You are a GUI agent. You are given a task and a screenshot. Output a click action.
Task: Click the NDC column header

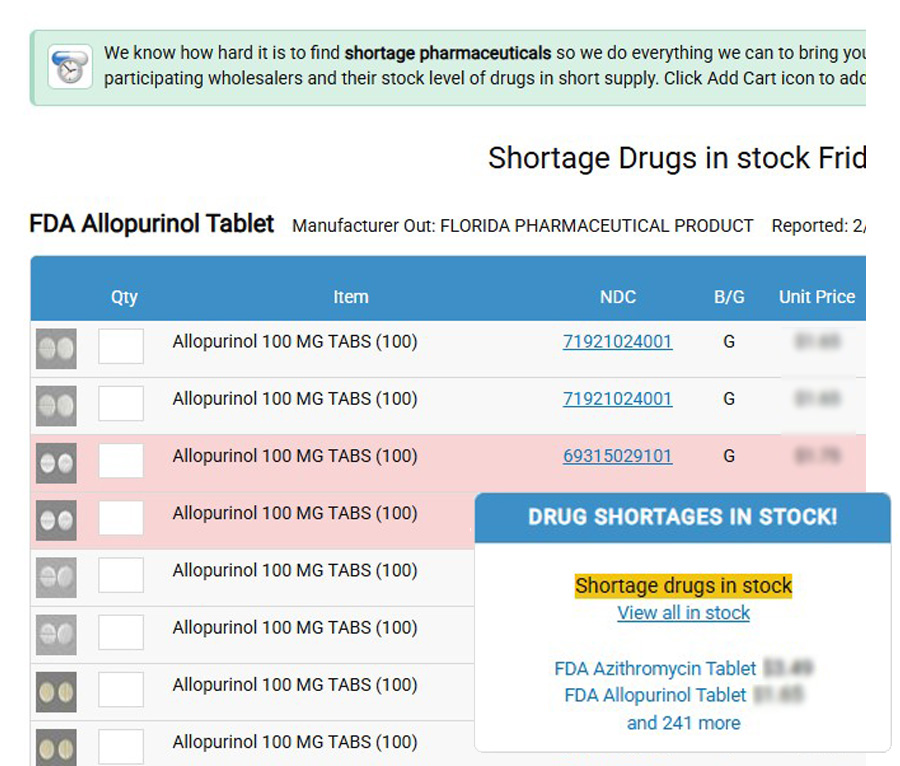[617, 297]
